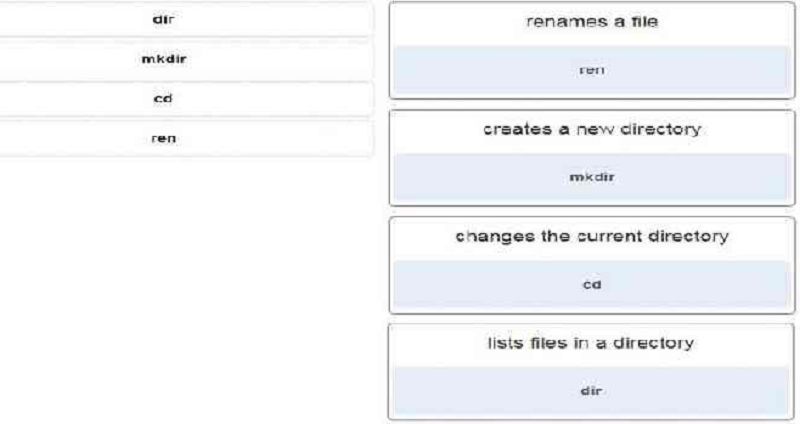Select the 'ren' option in left list
The image size is (800, 424).
pyautogui.click(x=163, y=138)
